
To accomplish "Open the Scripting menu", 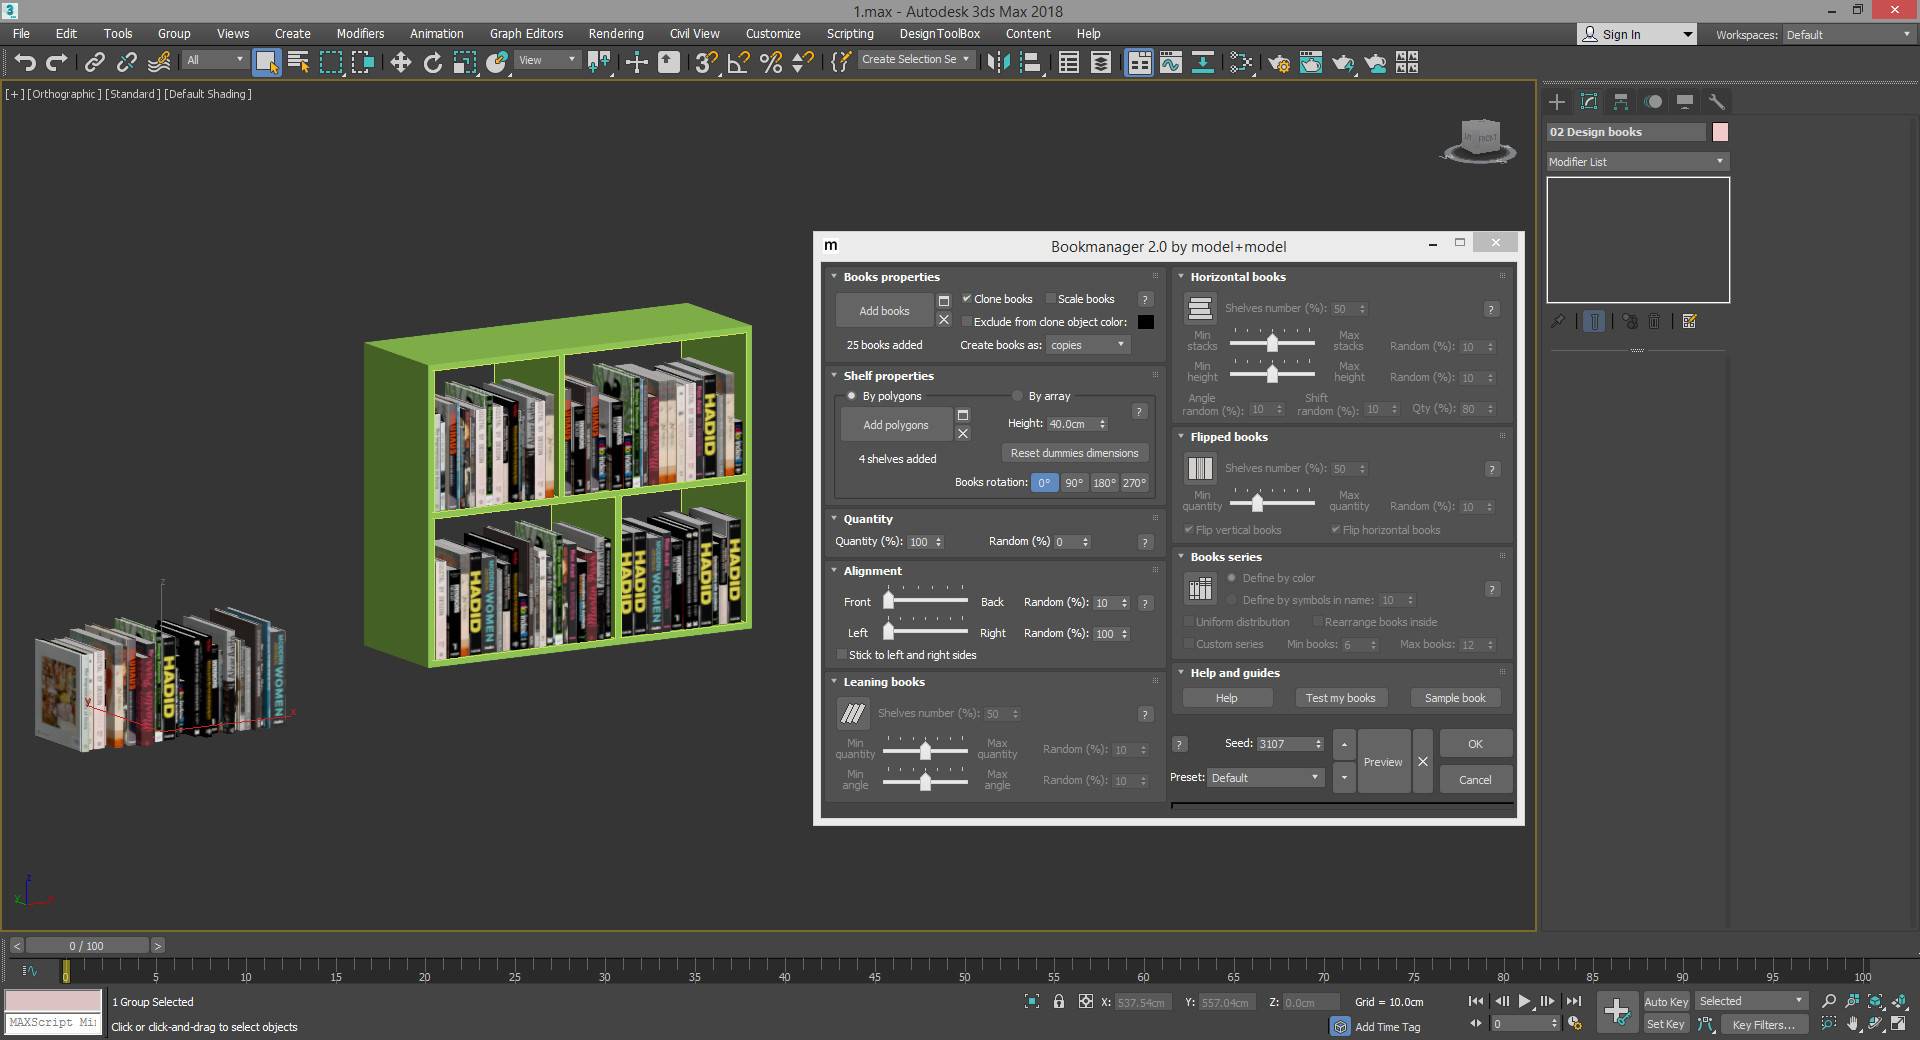I will coord(850,33).
